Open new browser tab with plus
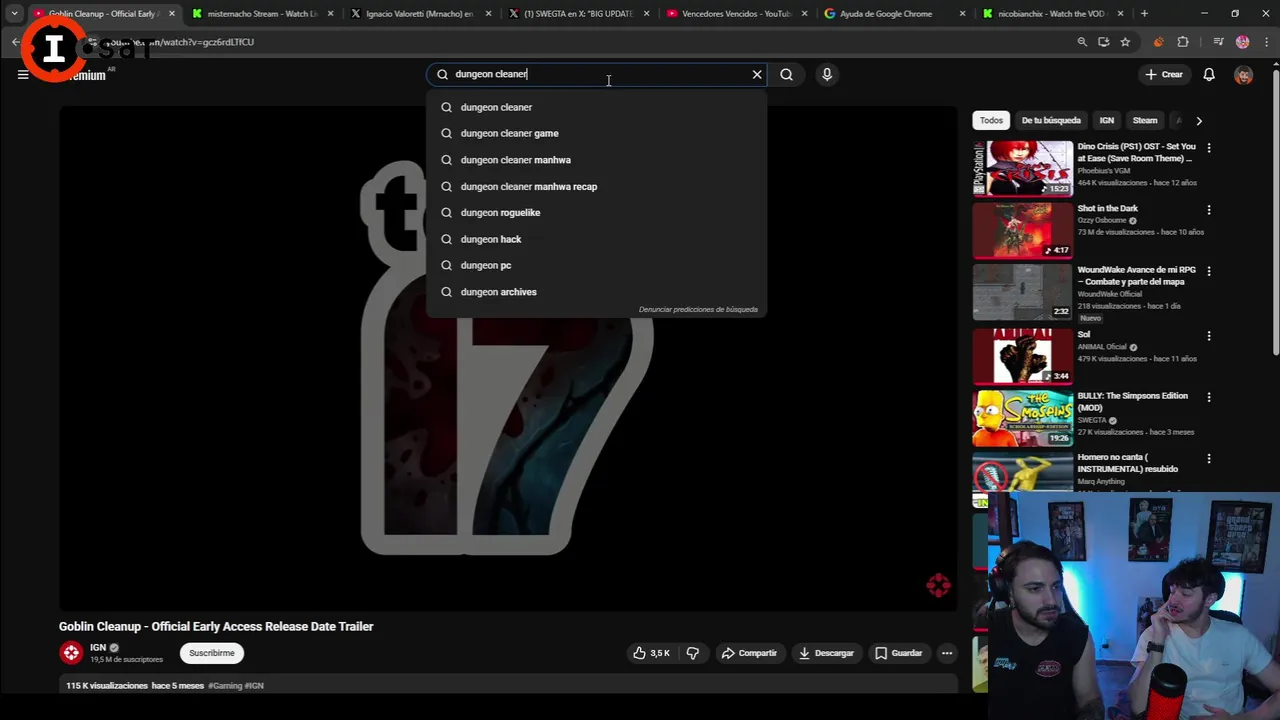Image resolution: width=1280 pixels, height=720 pixels. click(x=1144, y=14)
